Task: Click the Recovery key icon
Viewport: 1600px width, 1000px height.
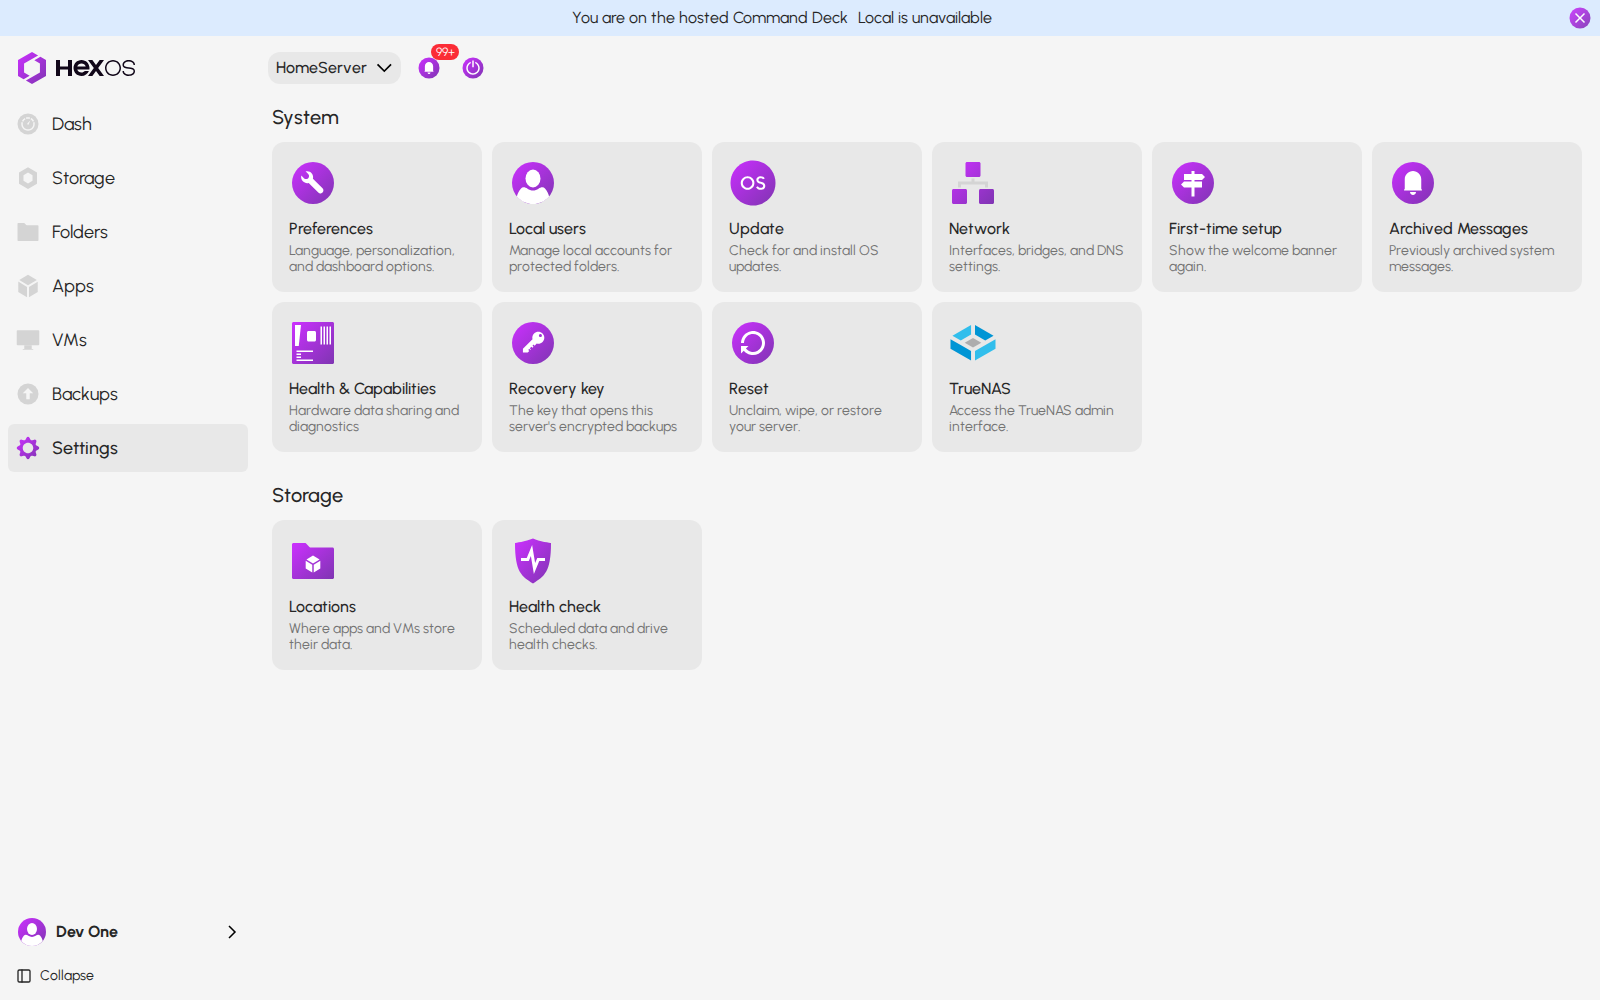Action: click(533, 343)
